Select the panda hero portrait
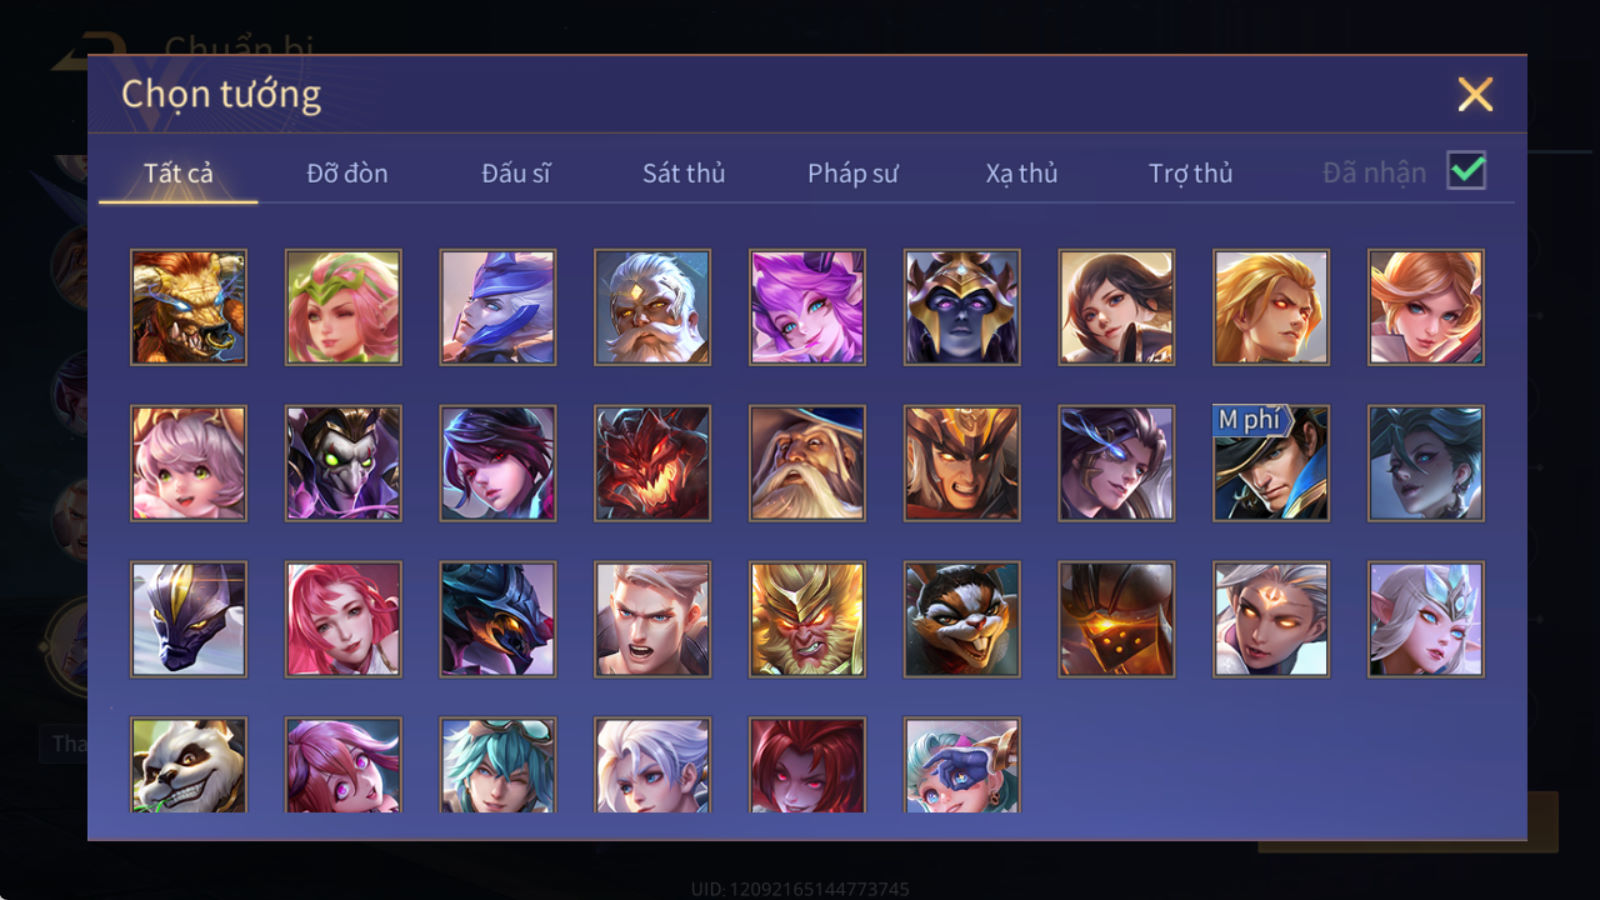The image size is (1600, 900). pos(188,764)
